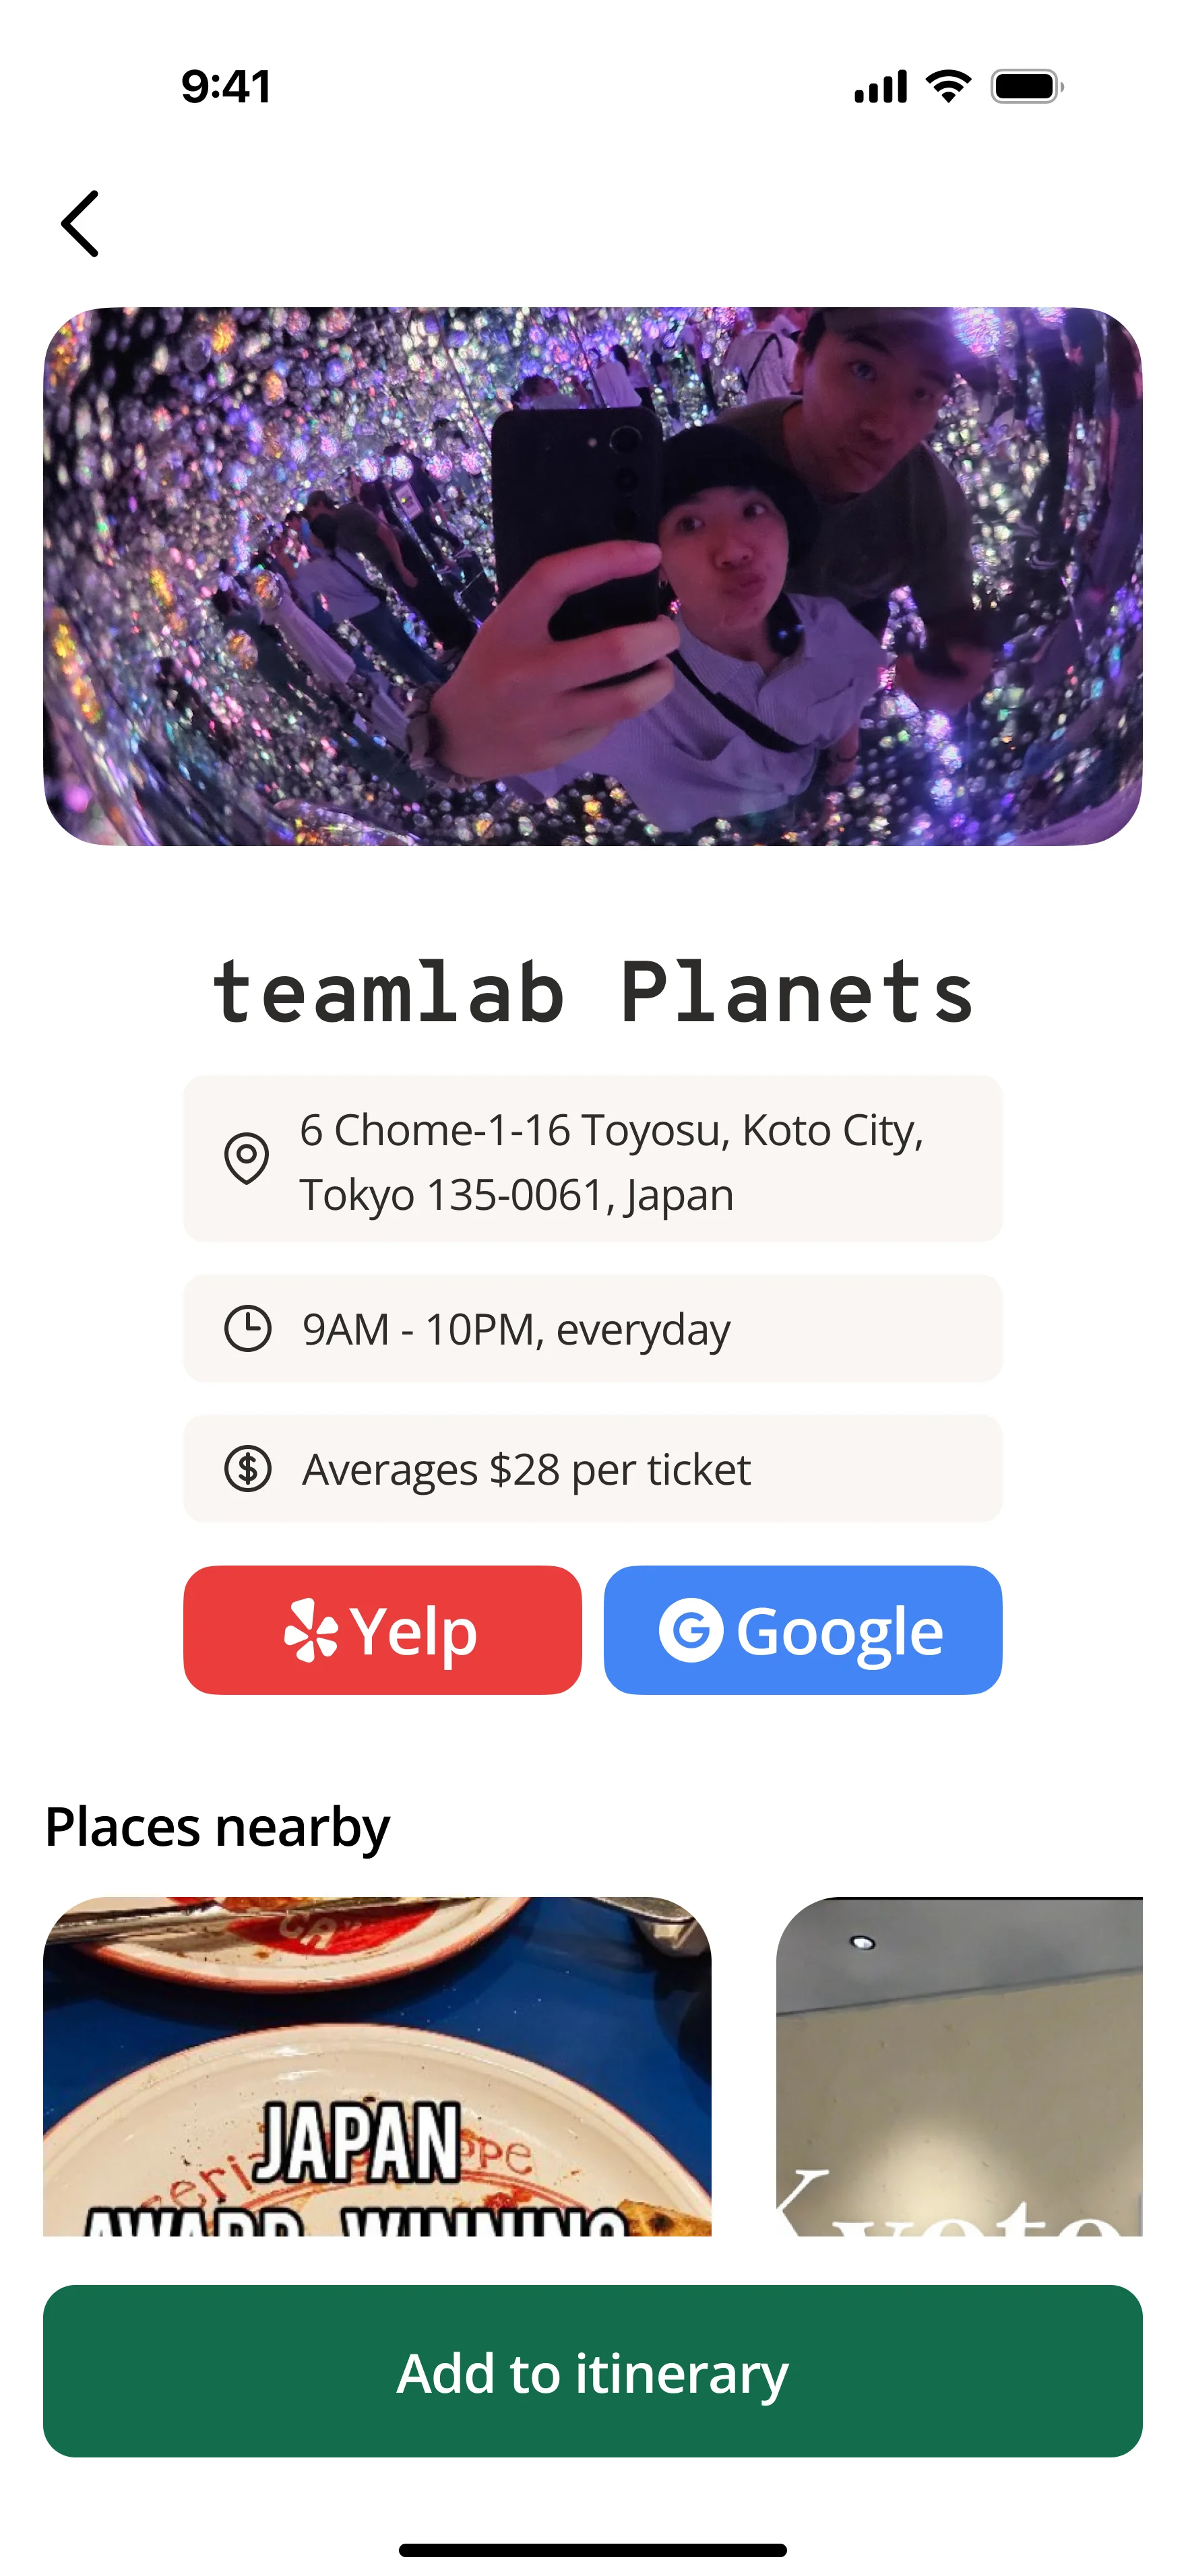Tap the Yelp burst logo icon
This screenshot has height=2576, width=1186.
[x=311, y=1631]
